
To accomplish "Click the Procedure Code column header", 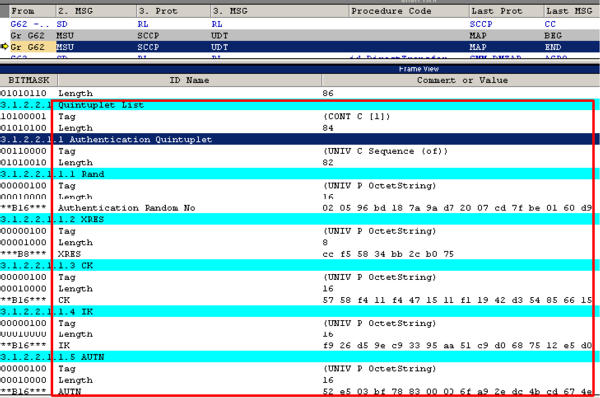I will [x=409, y=11].
